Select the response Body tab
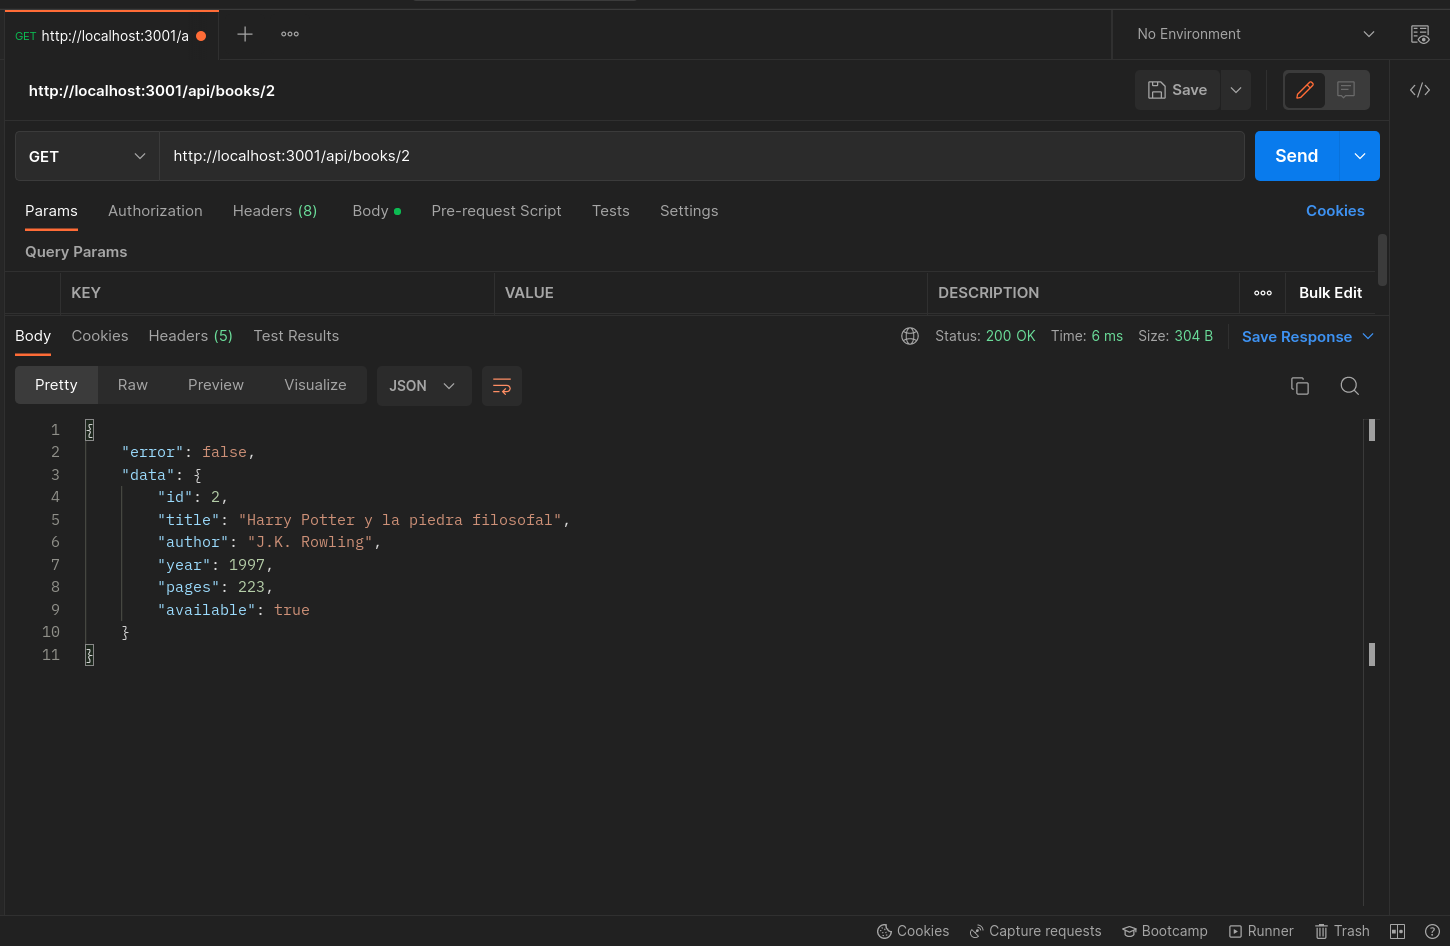The image size is (1450, 946). pos(33,336)
